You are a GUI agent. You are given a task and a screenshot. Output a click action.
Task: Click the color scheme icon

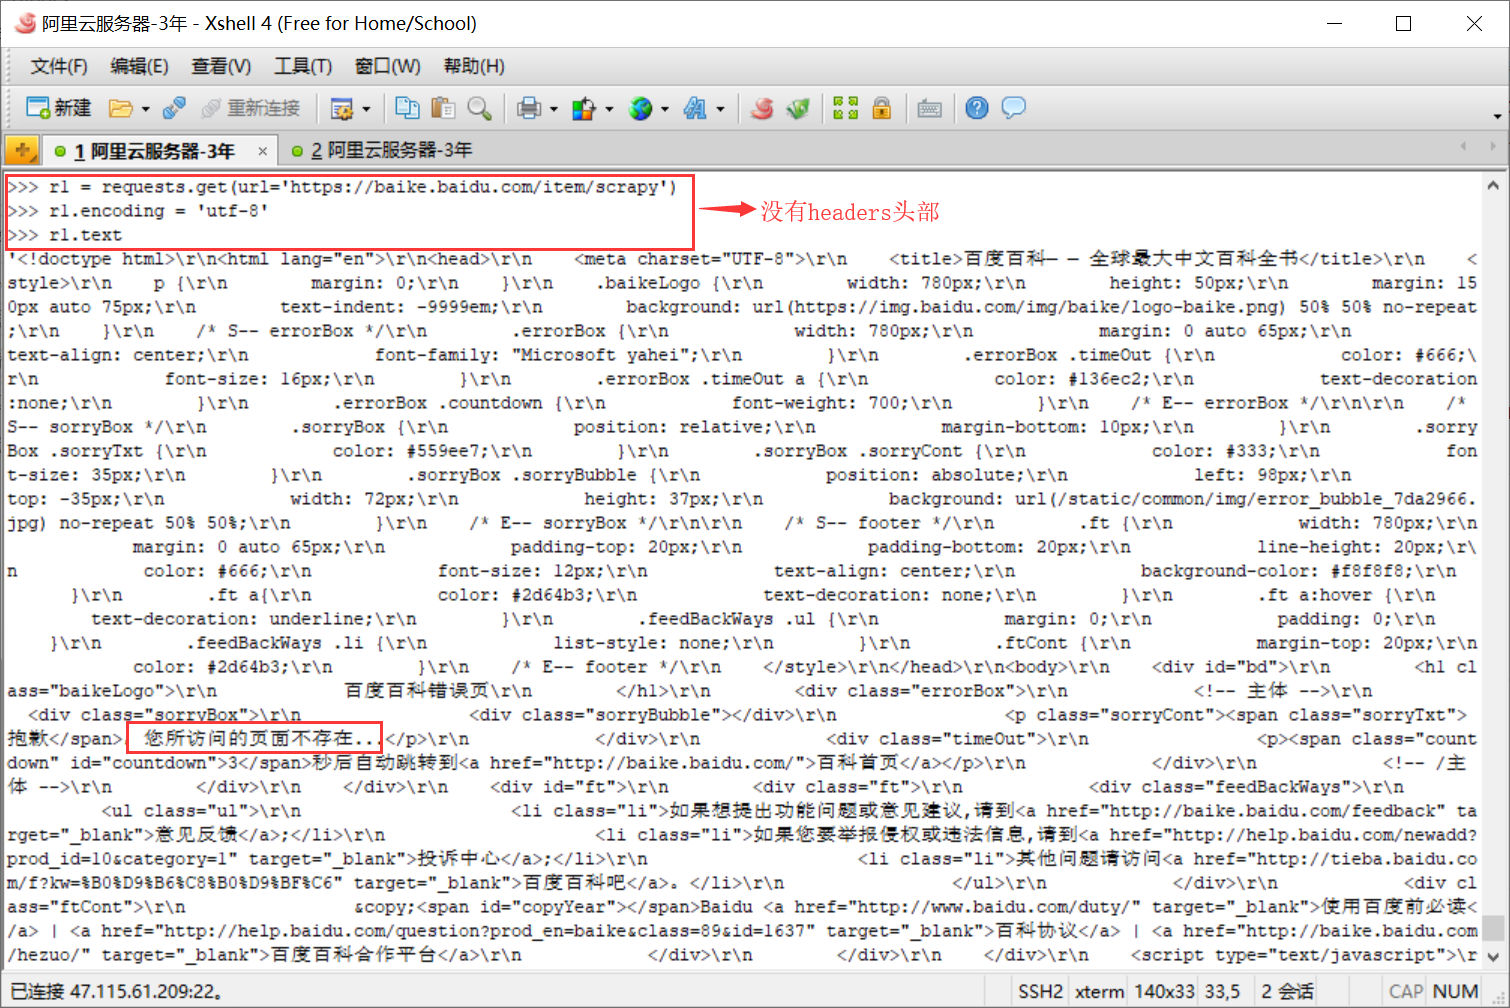(x=584, y=108)
